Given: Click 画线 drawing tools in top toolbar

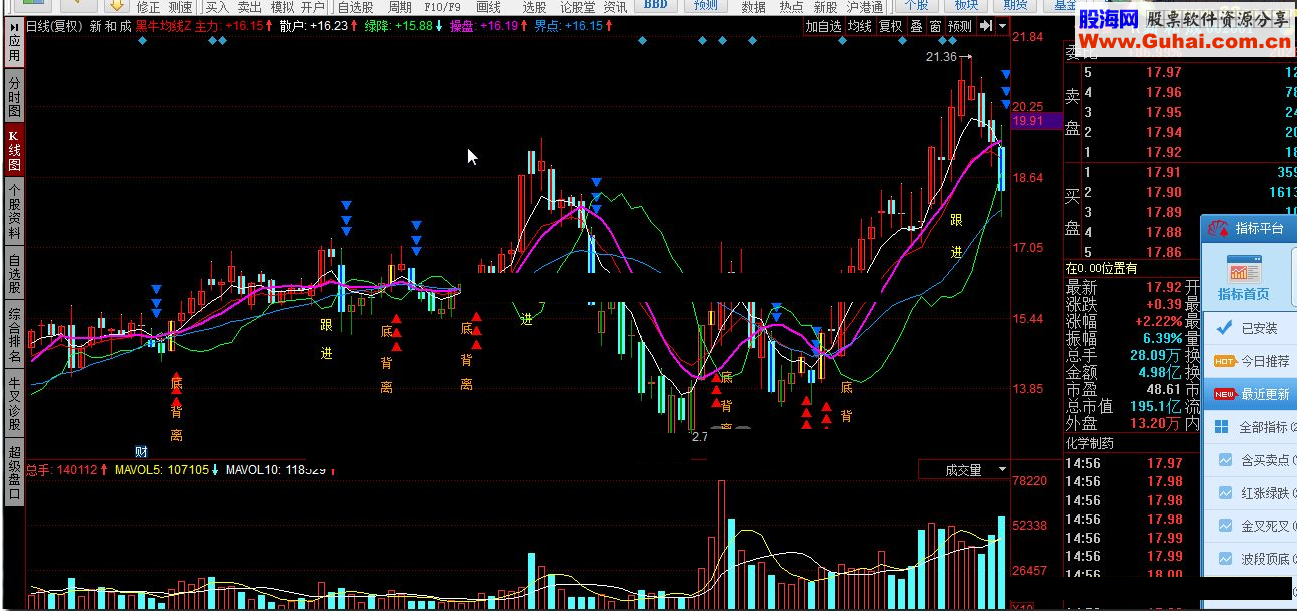Looking at the screenshot, I should [x=488, y=7].
